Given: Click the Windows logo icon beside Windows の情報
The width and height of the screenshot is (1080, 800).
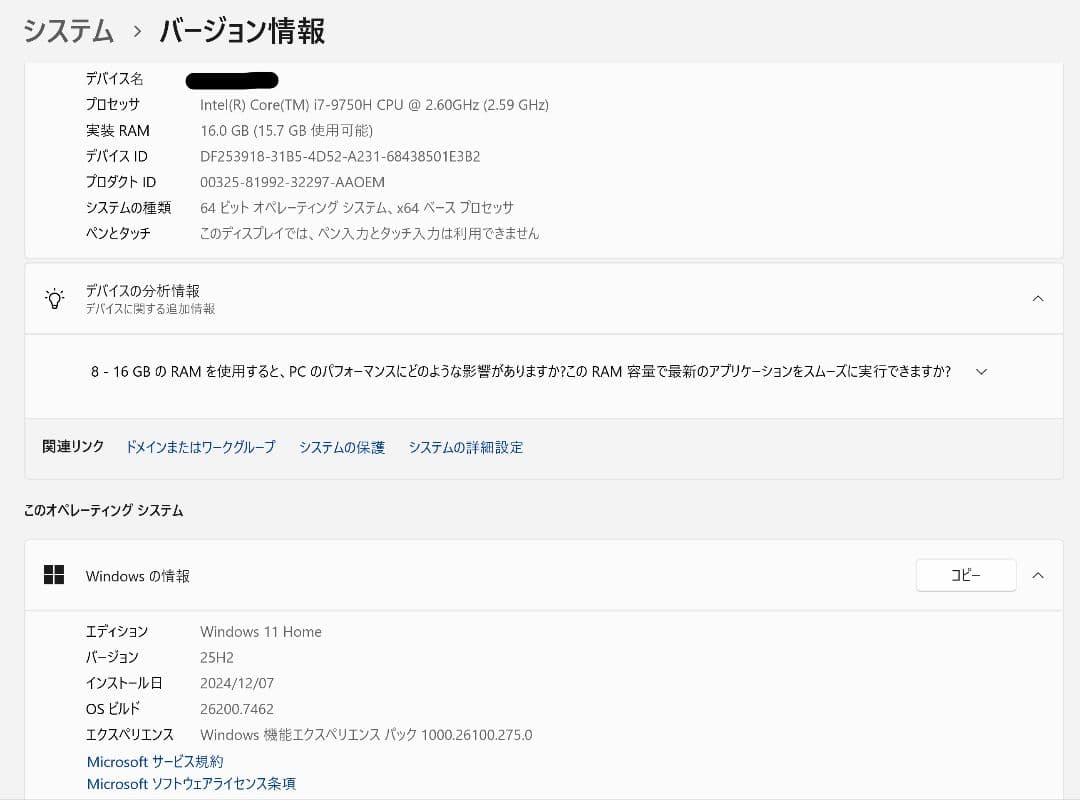Looking at the screenshot, I should pyautogui.click(x=54, y=575).
